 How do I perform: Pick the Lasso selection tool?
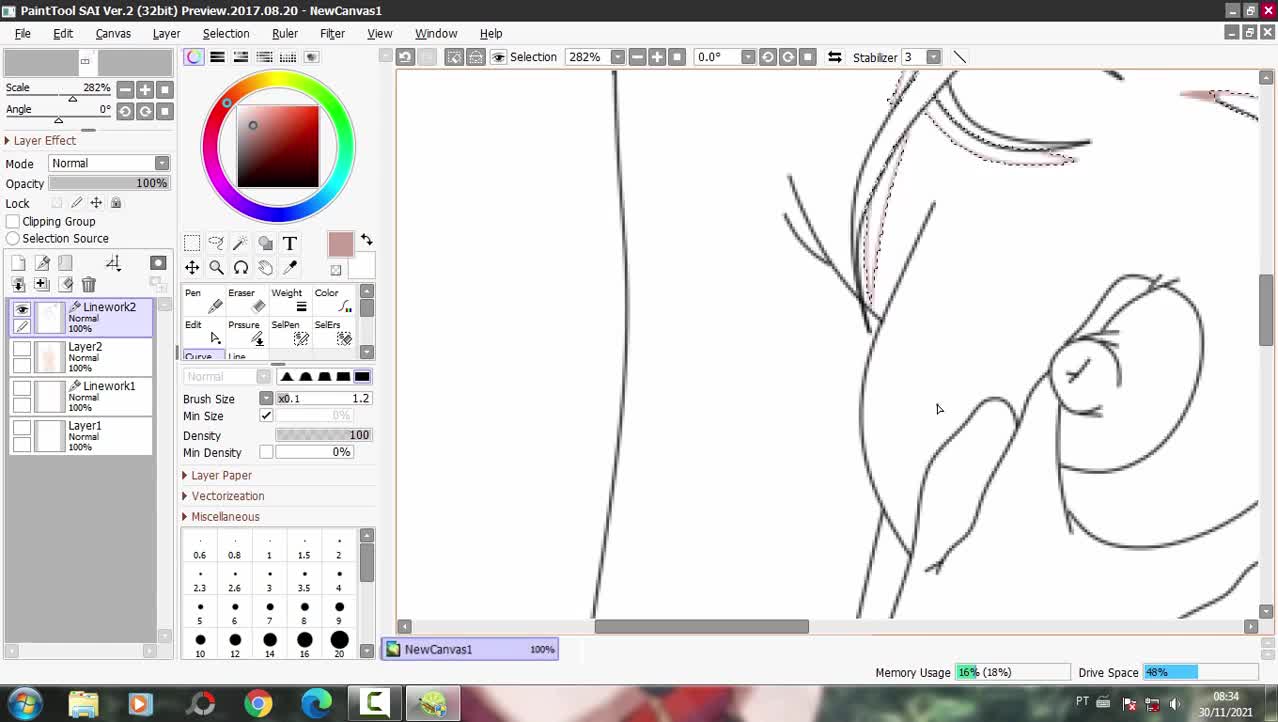click(x=216, y=243)
